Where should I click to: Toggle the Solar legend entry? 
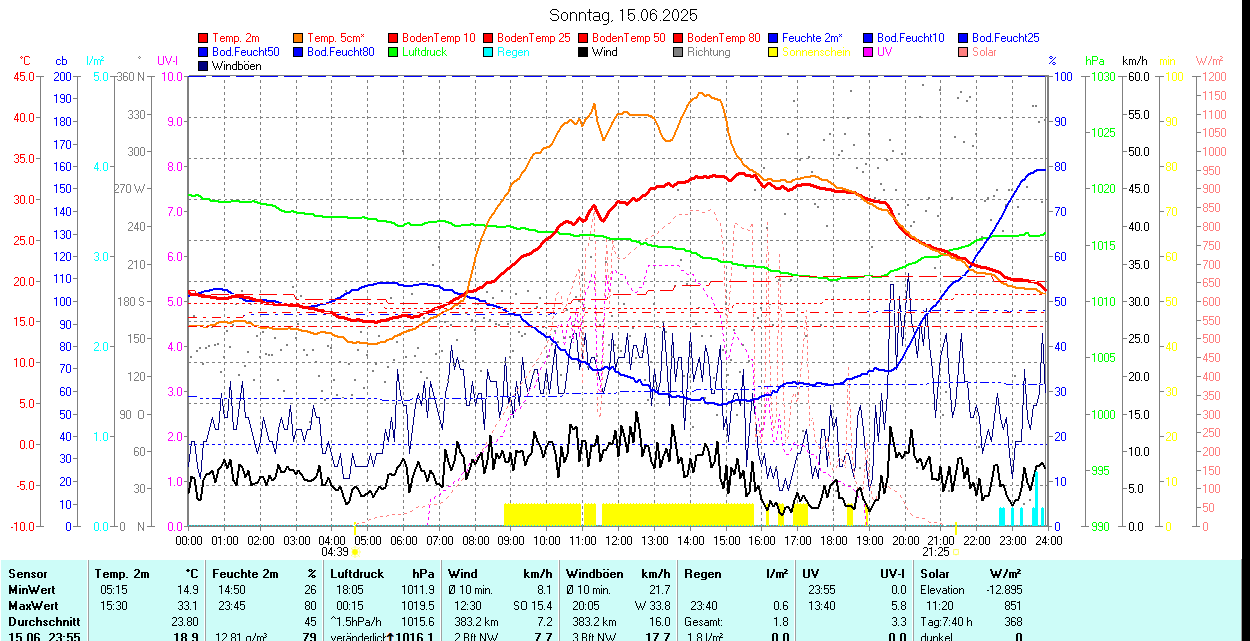(984, 52)
